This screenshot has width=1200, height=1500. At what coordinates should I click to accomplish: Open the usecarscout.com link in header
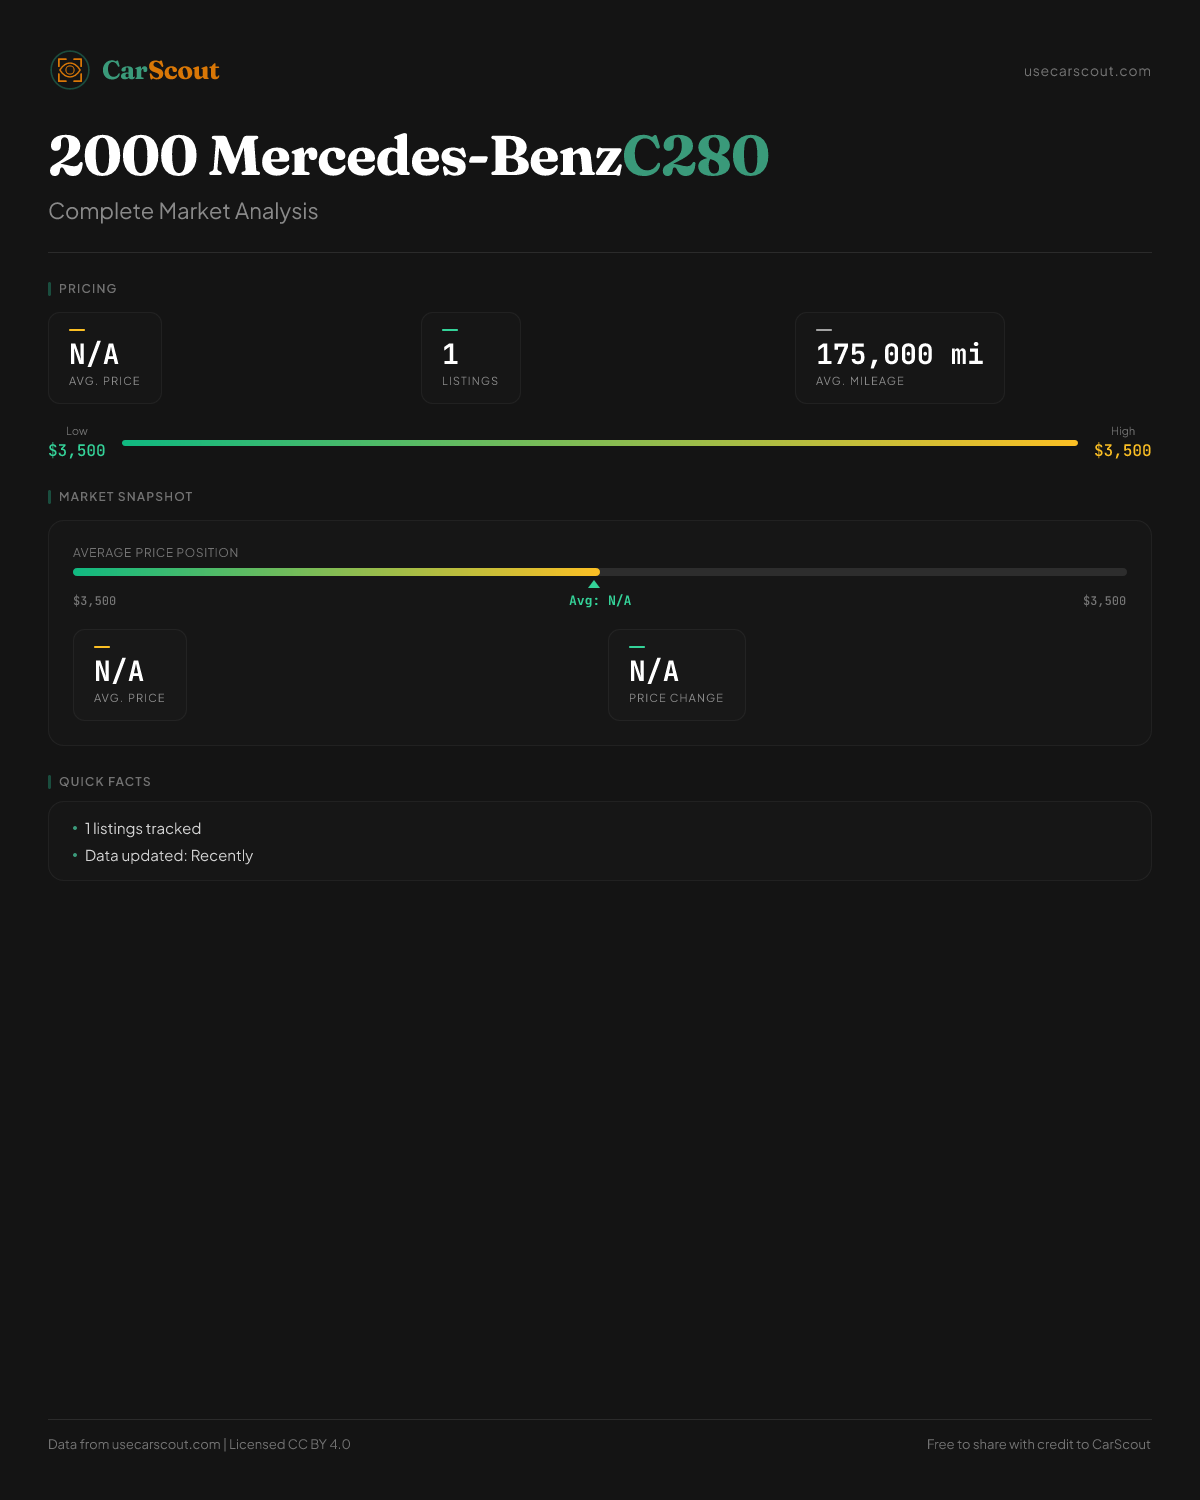(1087, 71)
